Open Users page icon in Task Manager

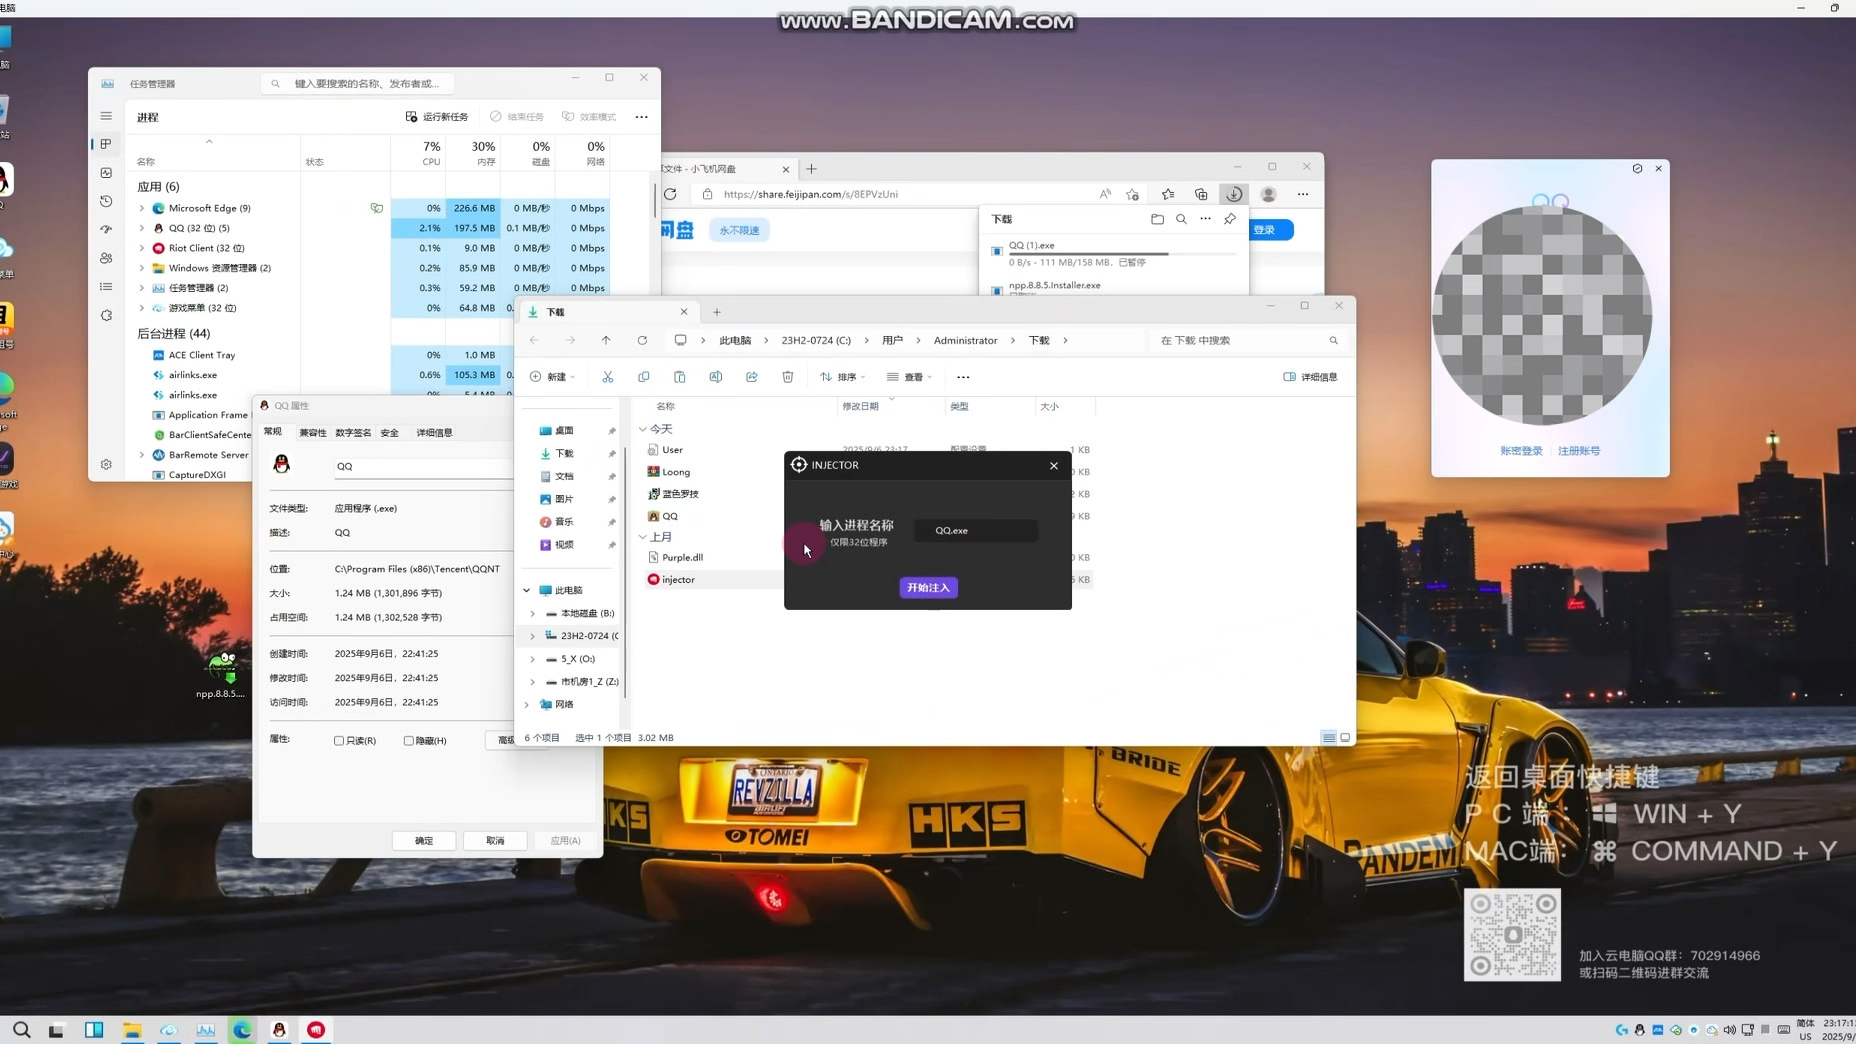[x=106, y=258]
